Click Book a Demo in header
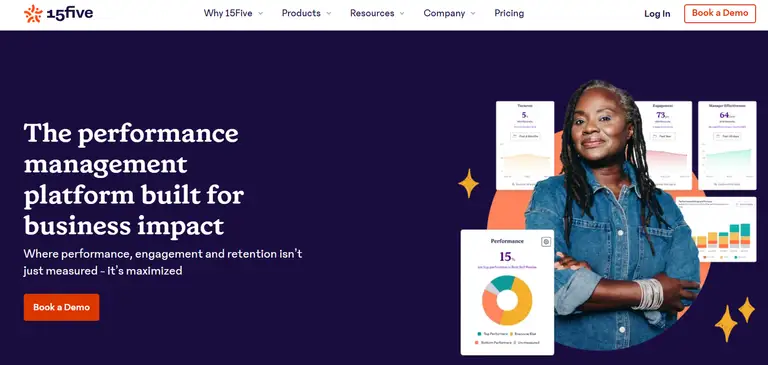 tap(720, 13)
